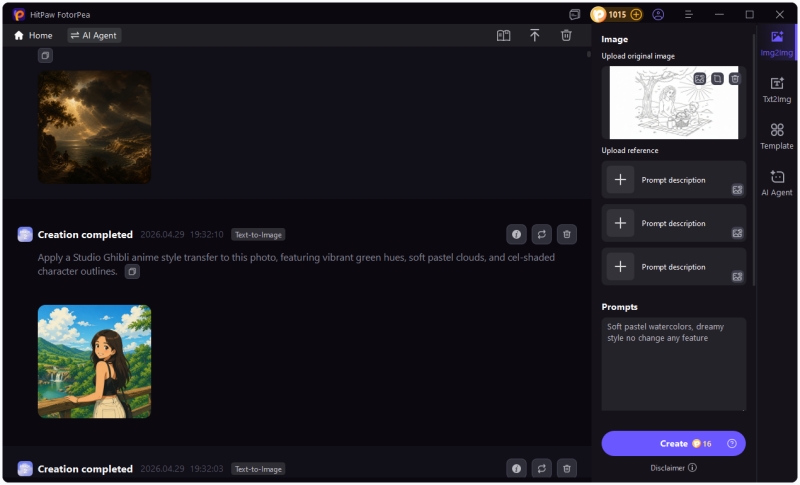Delete the 19:32:10 creation
Image resolution: width=800 pixels, height=485 pixels.
click(x=566, y=234)
